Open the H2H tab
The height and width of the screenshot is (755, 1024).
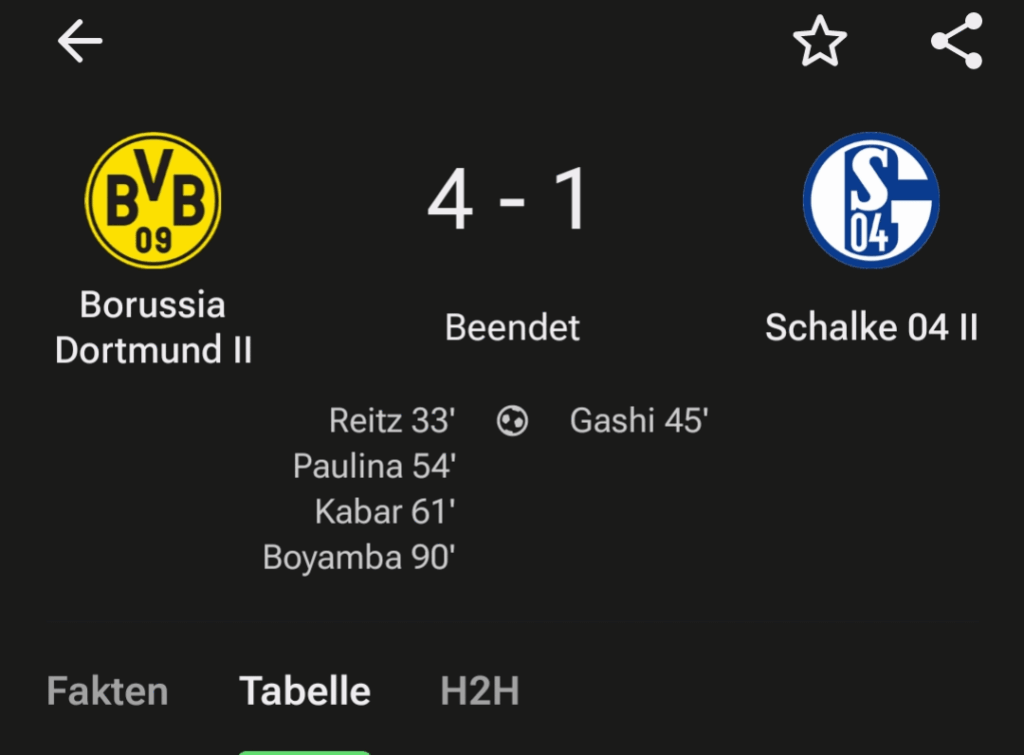click(479, 691)
